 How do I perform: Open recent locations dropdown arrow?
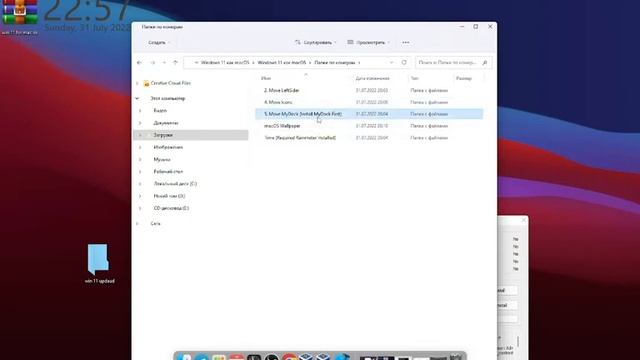[164, 62]
